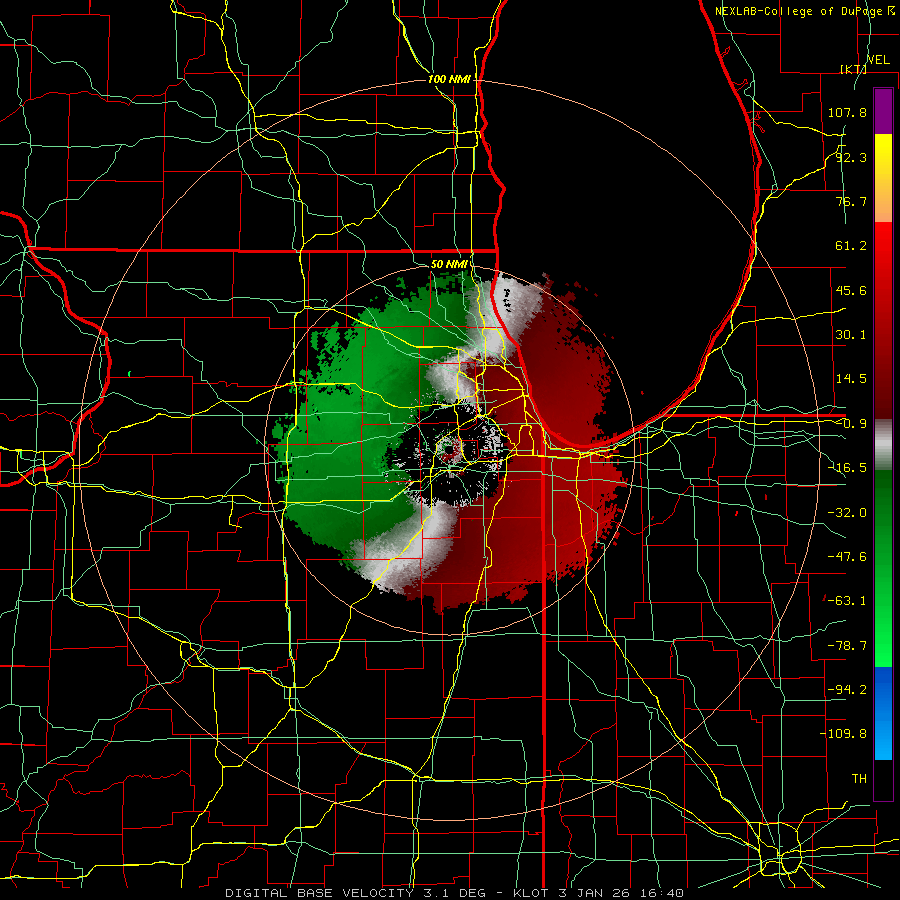The width and height of the screenshot is (900, 900).
Task: Click the 45.6 velocity scale value
Action: click(851, 290)
